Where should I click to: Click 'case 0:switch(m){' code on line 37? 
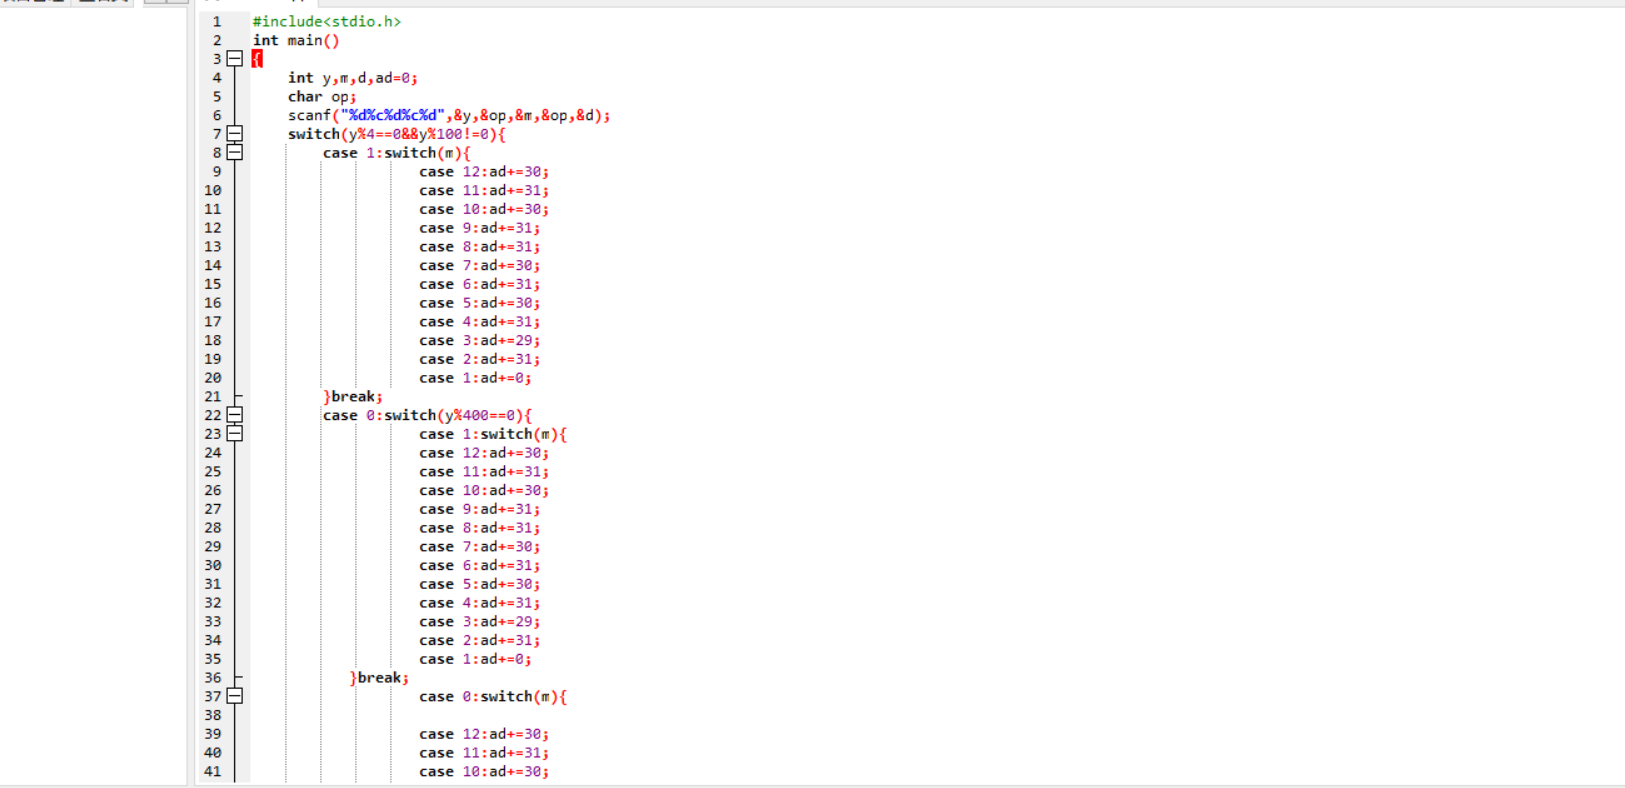(x=493, y=696)
